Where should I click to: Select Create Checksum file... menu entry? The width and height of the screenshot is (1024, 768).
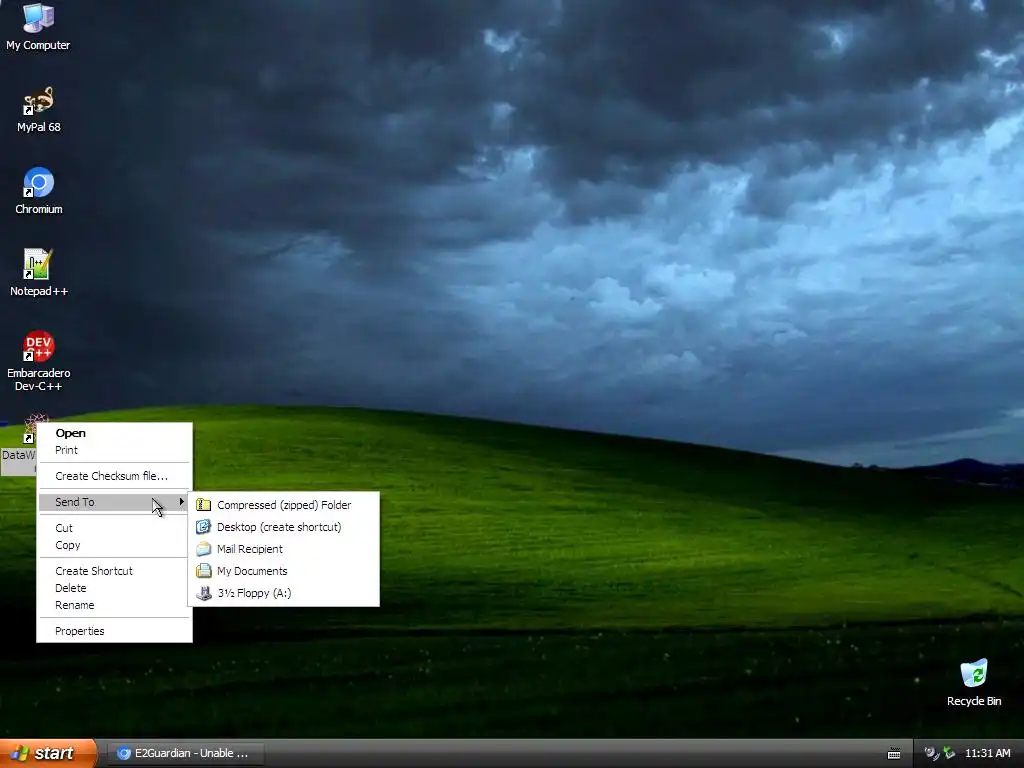pos(114,476)
